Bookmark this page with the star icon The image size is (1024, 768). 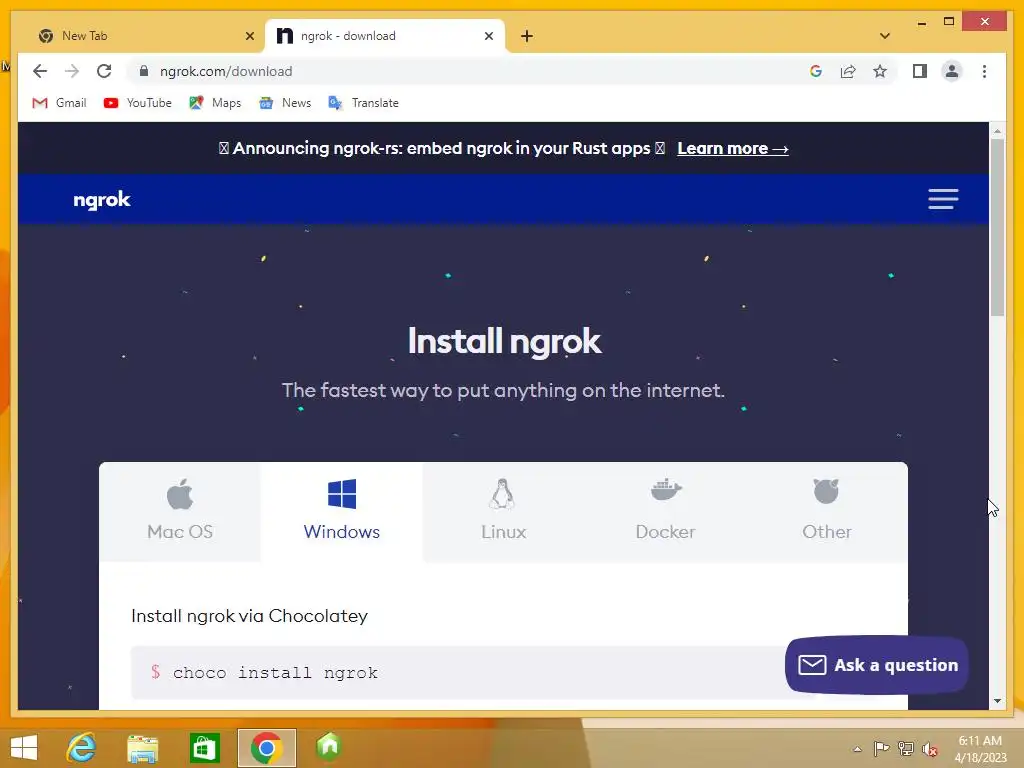[880, 71]
